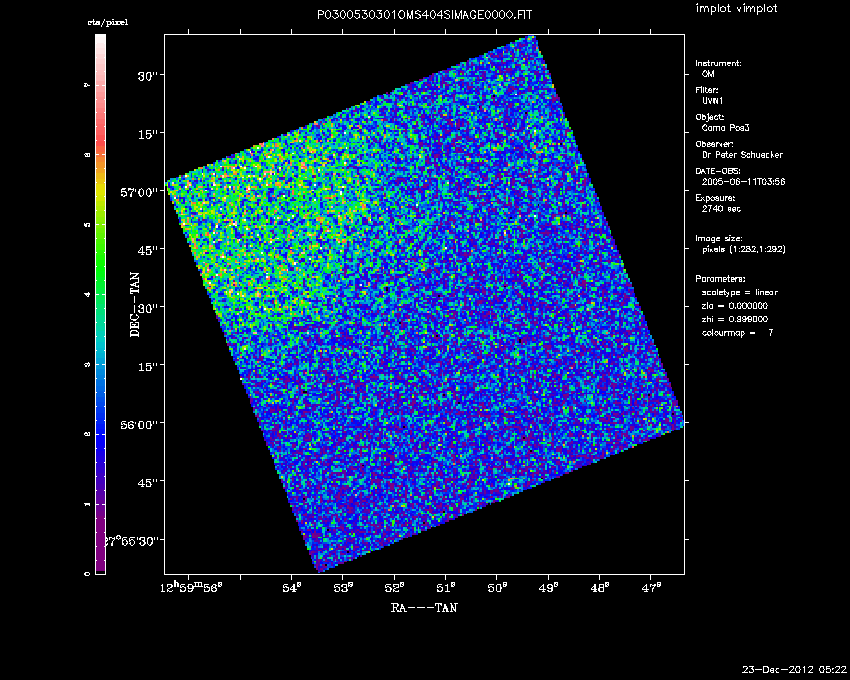The height and width of the screenshot is (680, 850).
Task: Click the 27°55'30" declination tick label
Action: point(131,541)
